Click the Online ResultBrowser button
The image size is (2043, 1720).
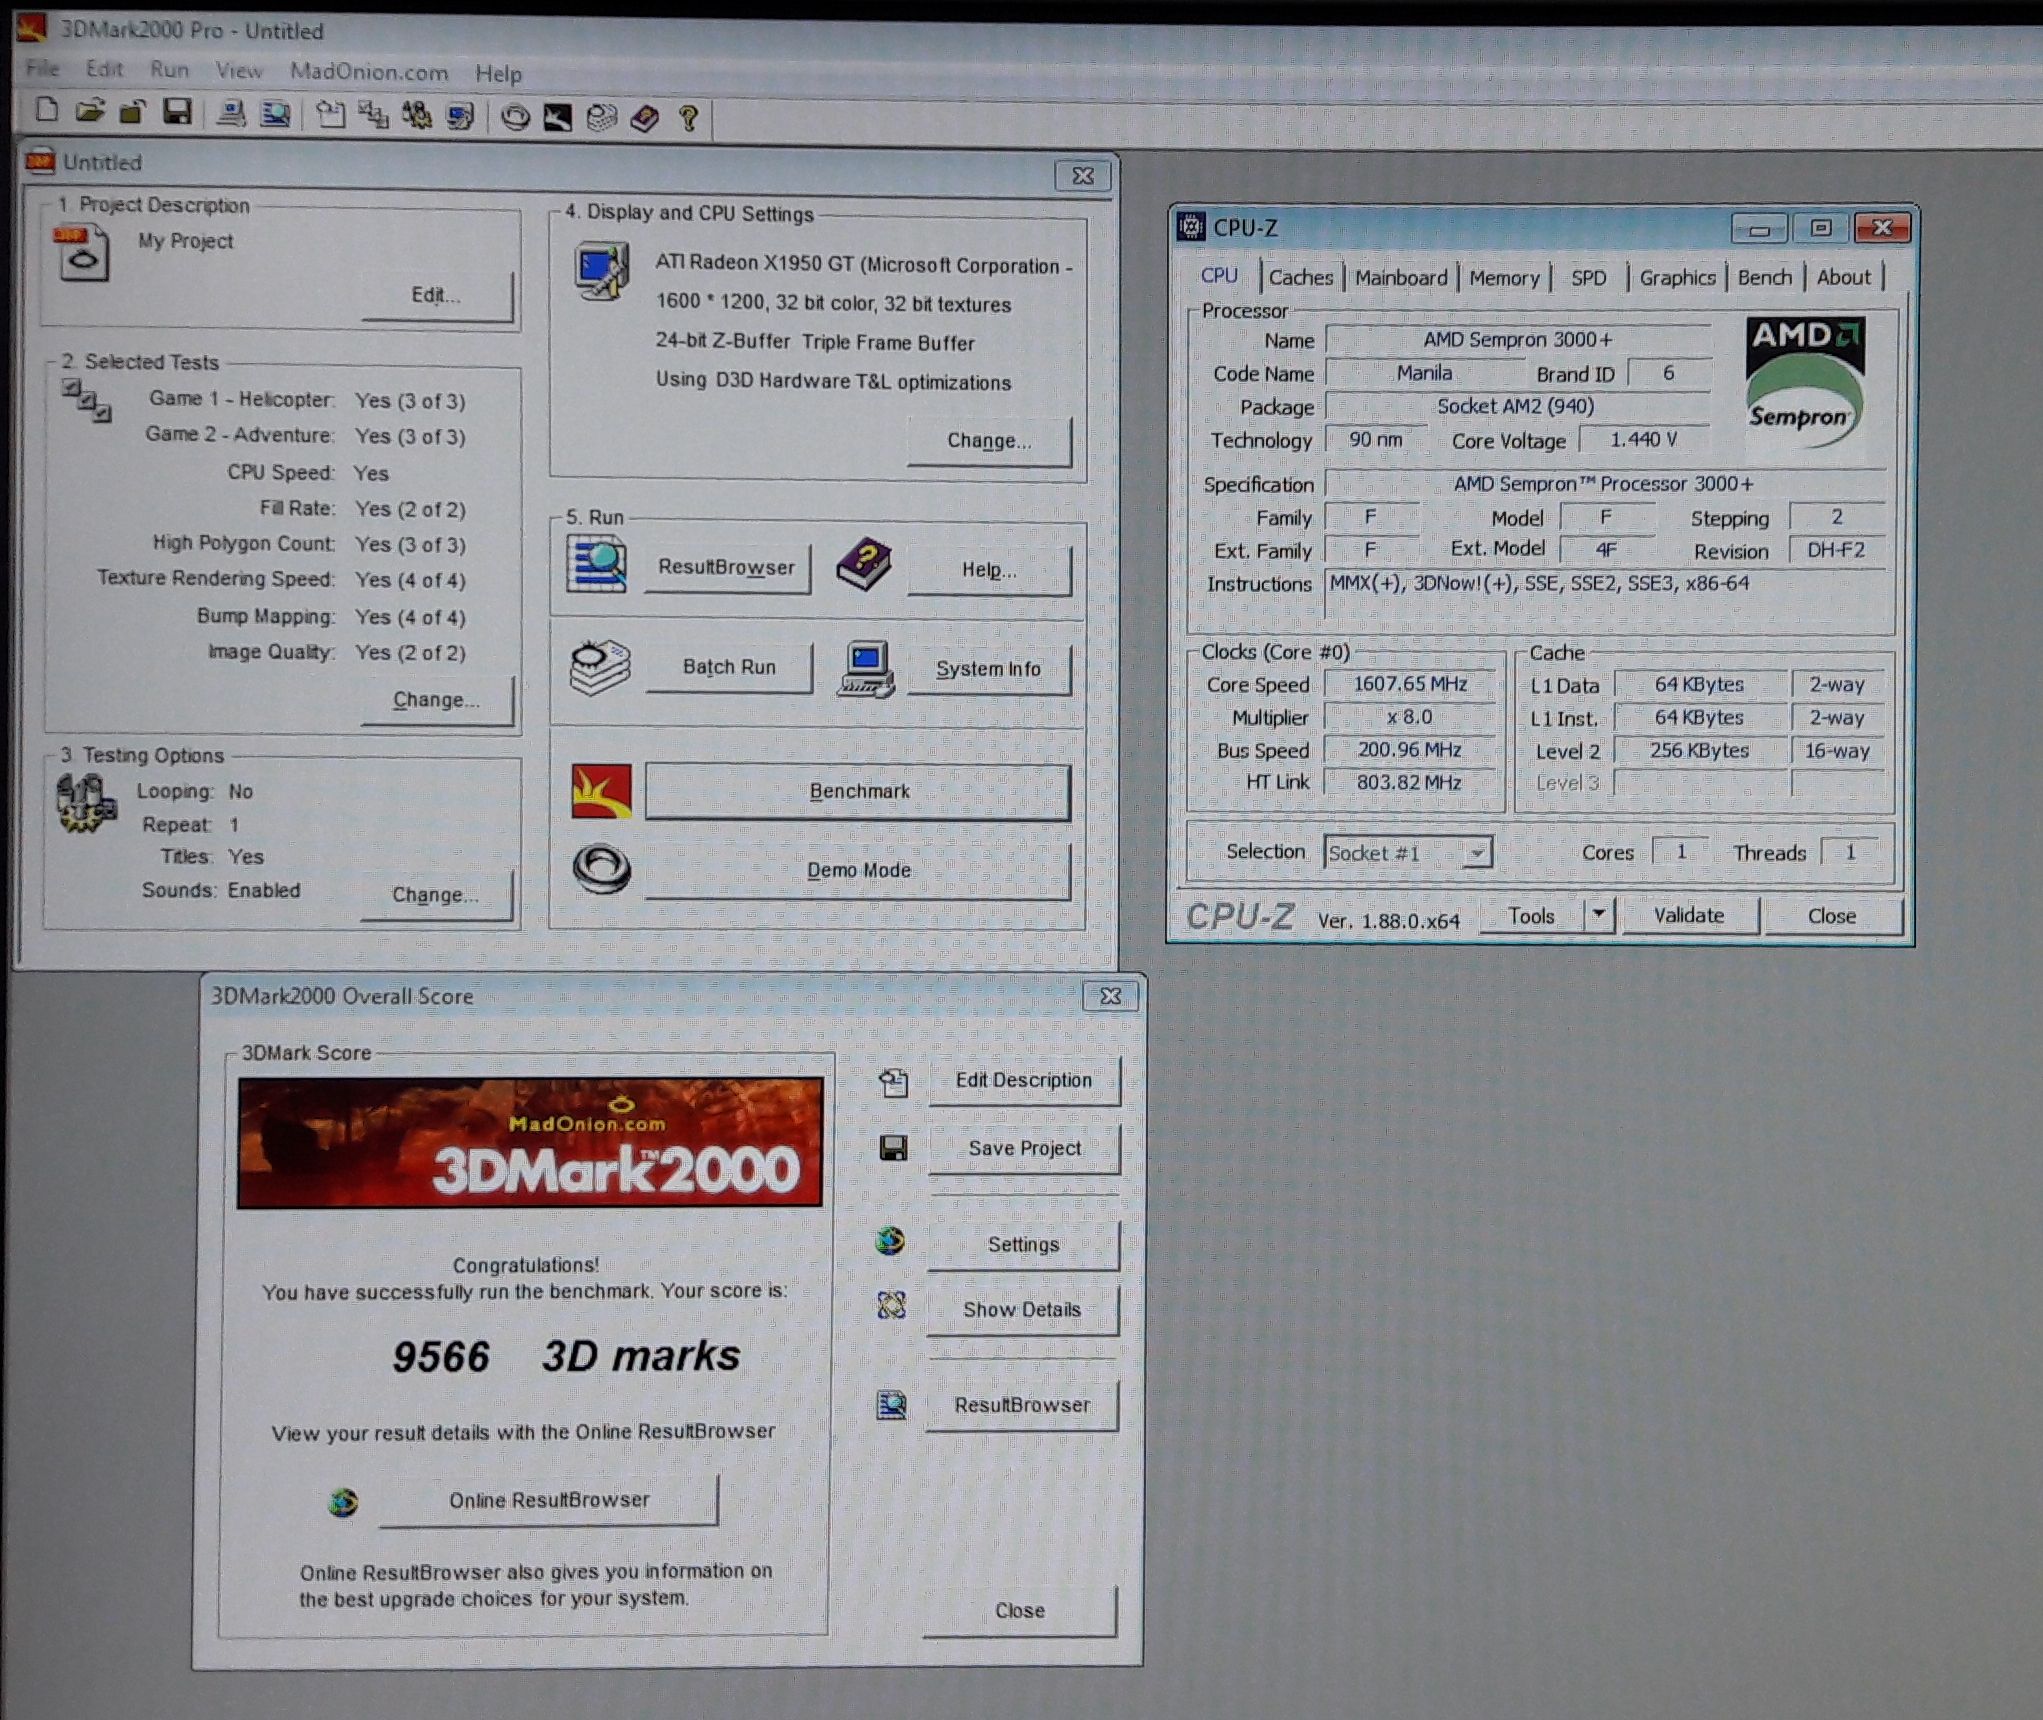click(x=548, y=1500)
